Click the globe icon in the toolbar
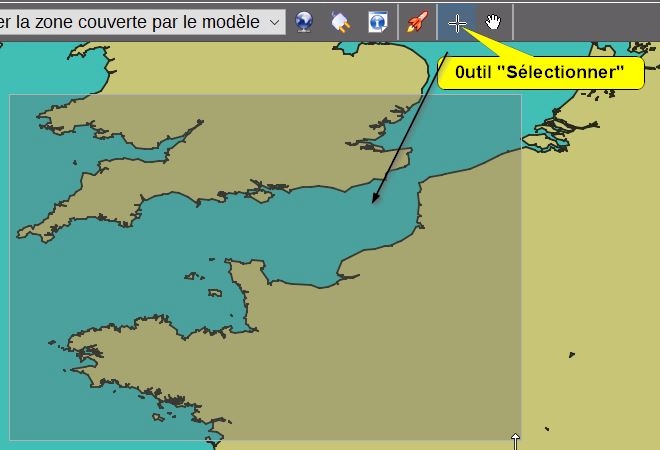The width and height of the screenshot is (660, 450). (304, 22)
